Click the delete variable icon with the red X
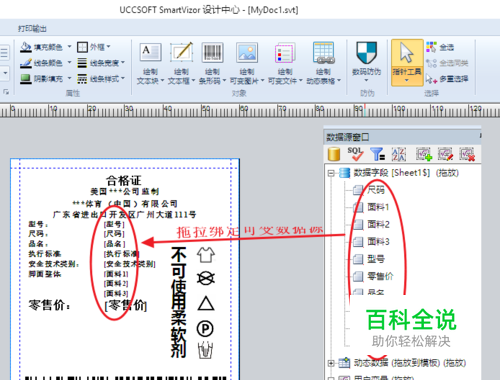 click(x=467, y=154)
